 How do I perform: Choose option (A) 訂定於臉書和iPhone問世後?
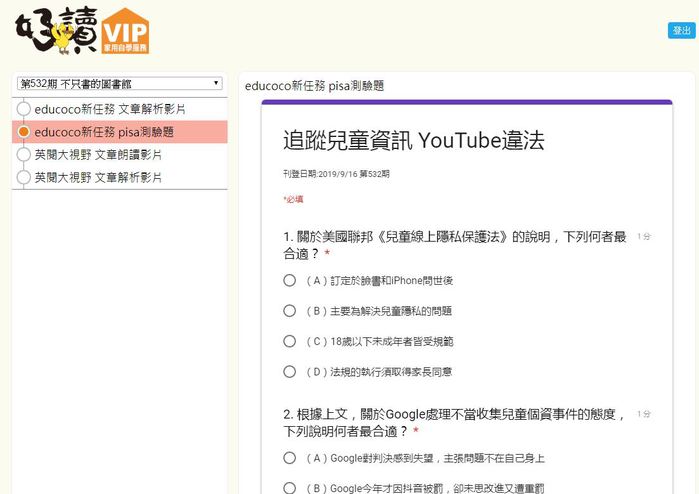[289, 280]
